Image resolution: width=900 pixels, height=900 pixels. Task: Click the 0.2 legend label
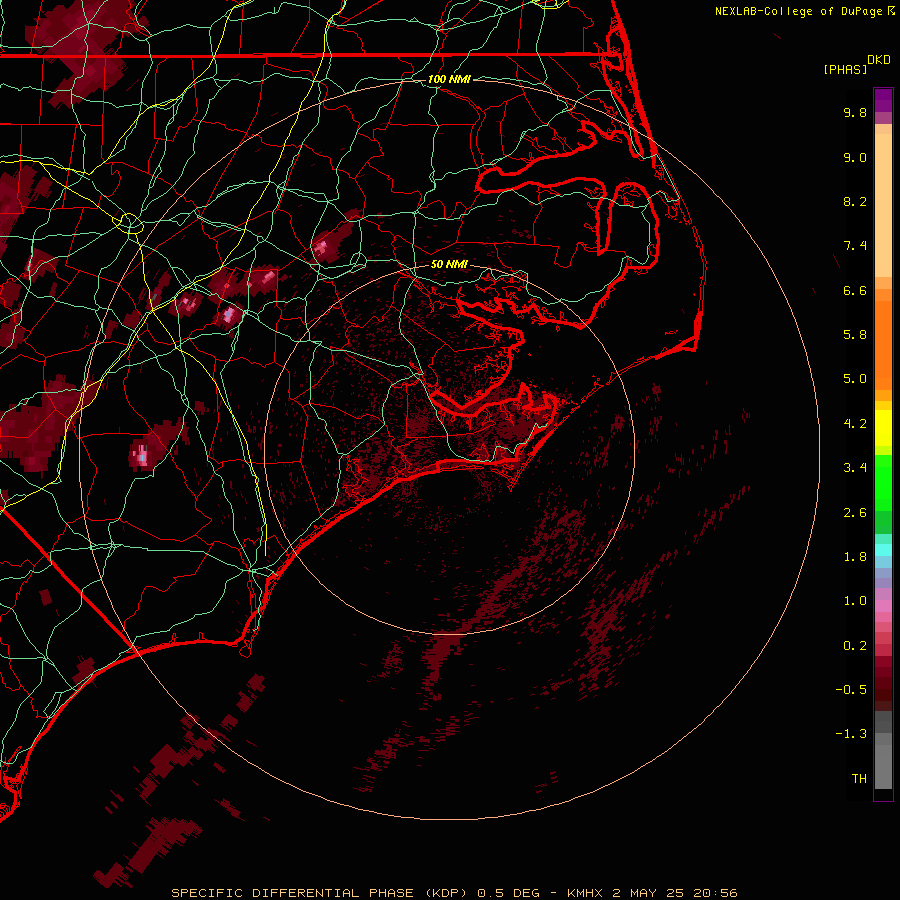[x=855, y=646]
